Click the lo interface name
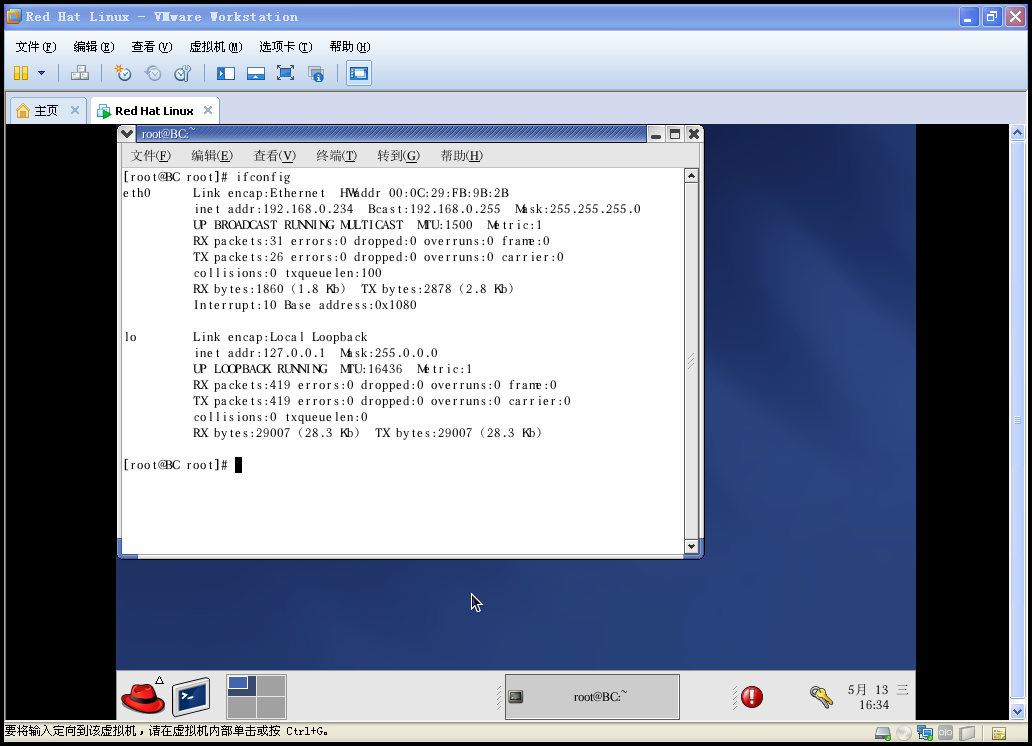The height and width of the screenshot is (746, 1032). pyautogui.click(x=130, y=337)
